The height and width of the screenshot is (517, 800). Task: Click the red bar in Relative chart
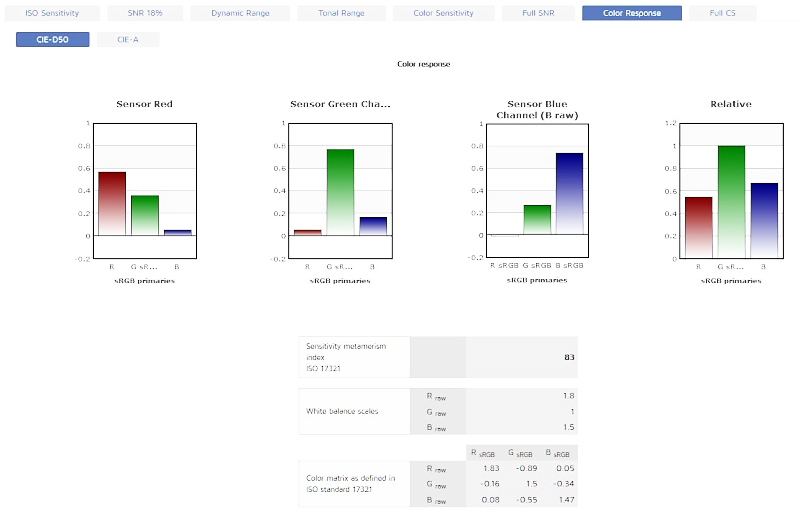click(x=698, y=227)
